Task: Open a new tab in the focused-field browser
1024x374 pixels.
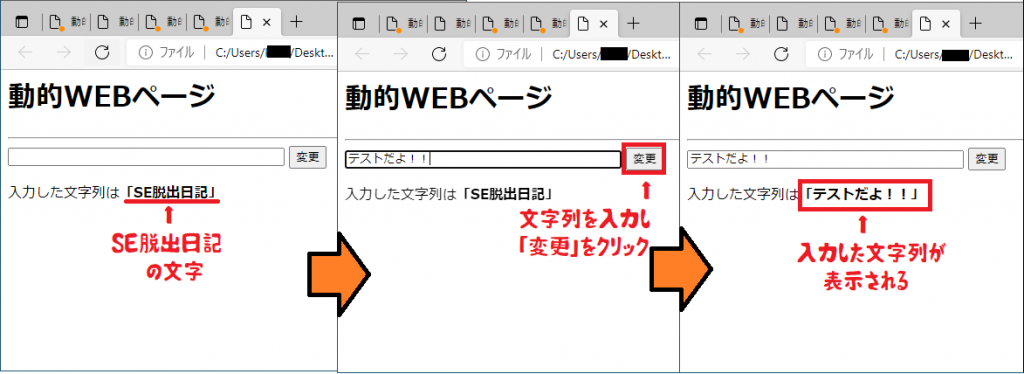Action: [x=633, y=23]
